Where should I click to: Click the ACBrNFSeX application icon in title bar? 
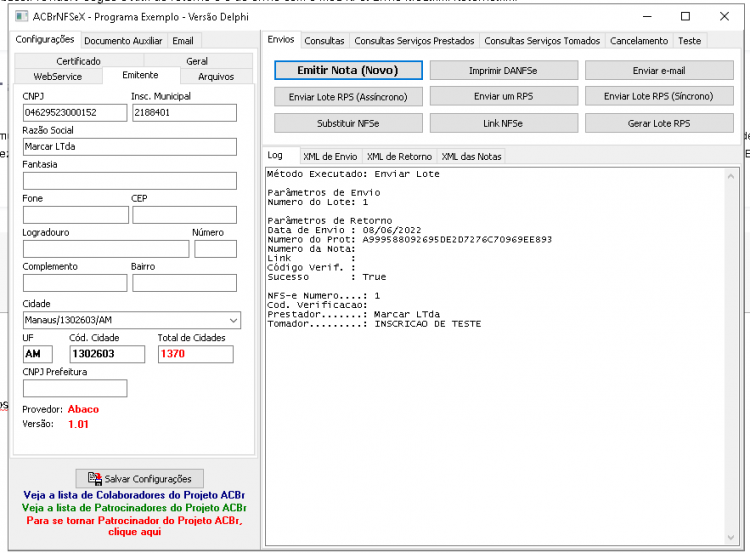point(22,17)
